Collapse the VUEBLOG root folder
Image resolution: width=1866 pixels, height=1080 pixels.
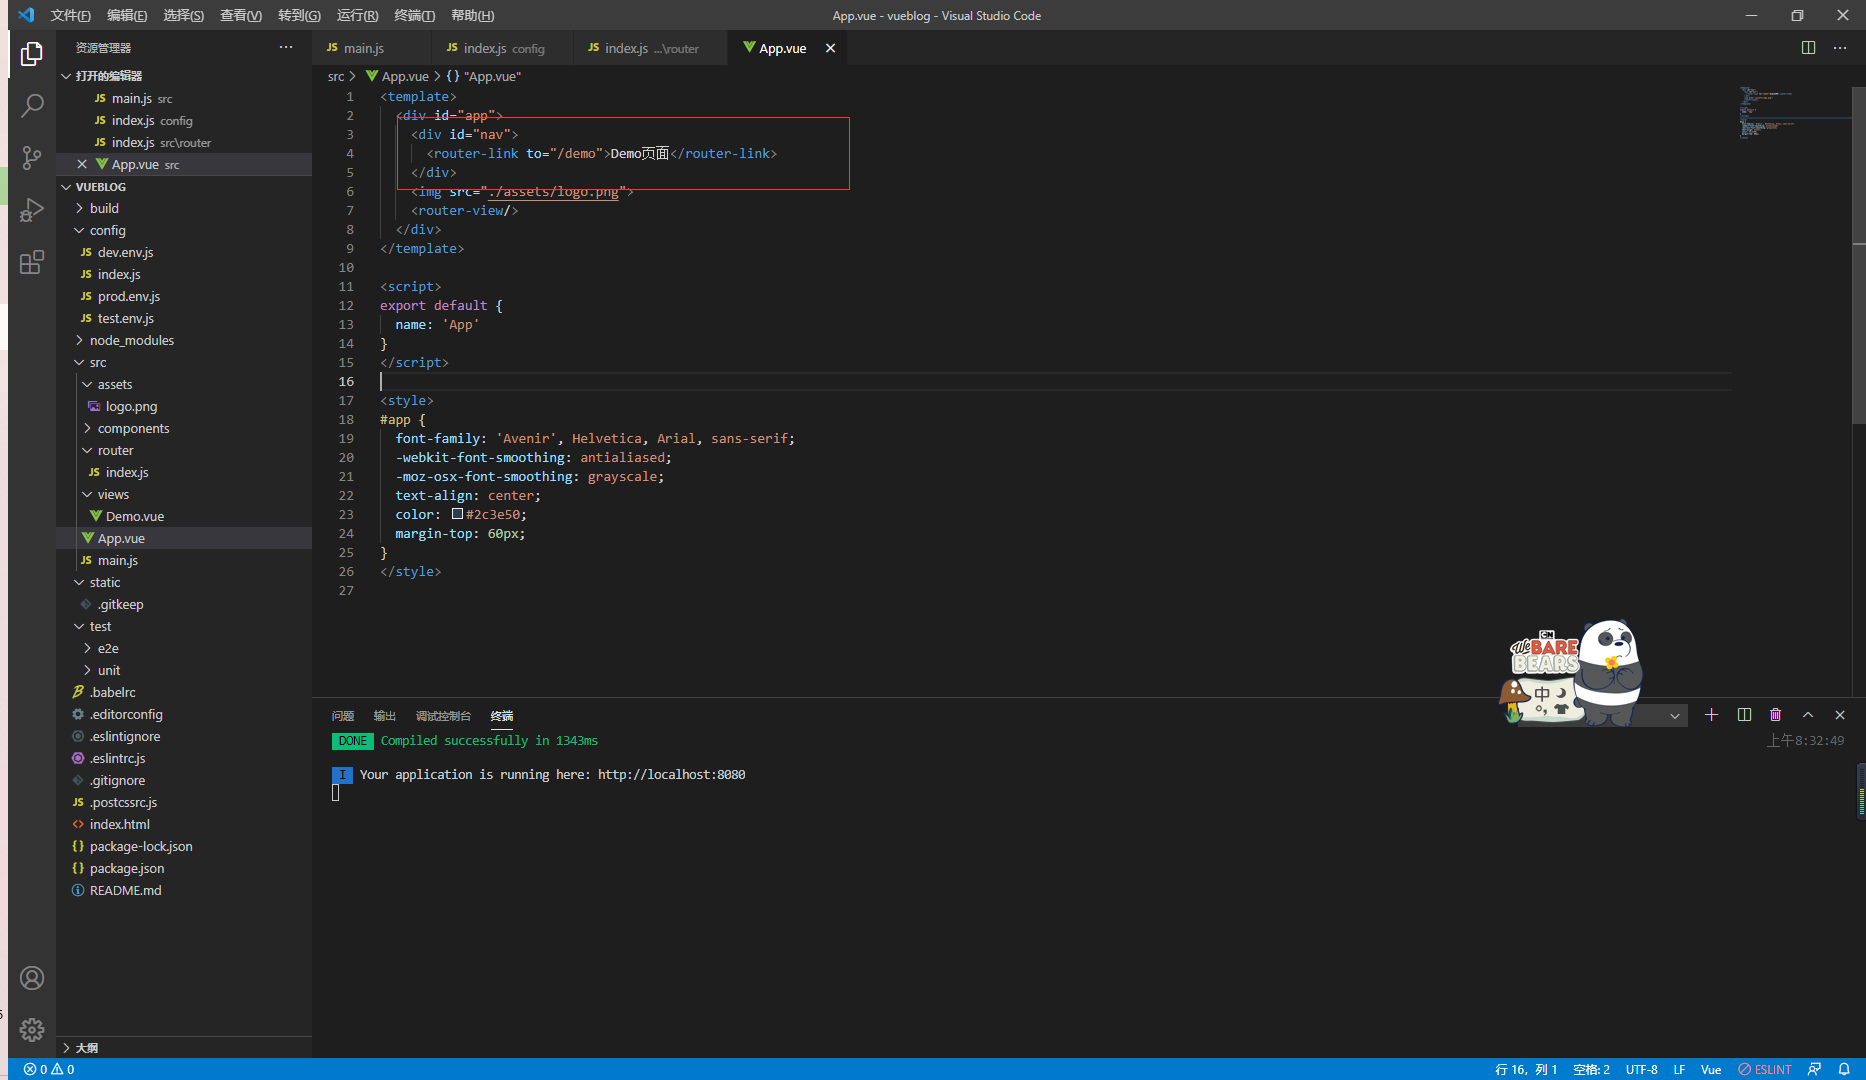(185, 187)
